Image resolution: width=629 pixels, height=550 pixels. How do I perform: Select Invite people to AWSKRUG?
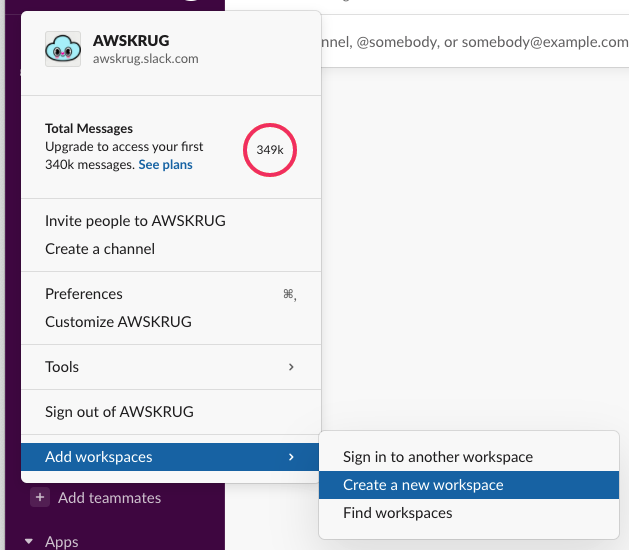[x=171, y=221]
